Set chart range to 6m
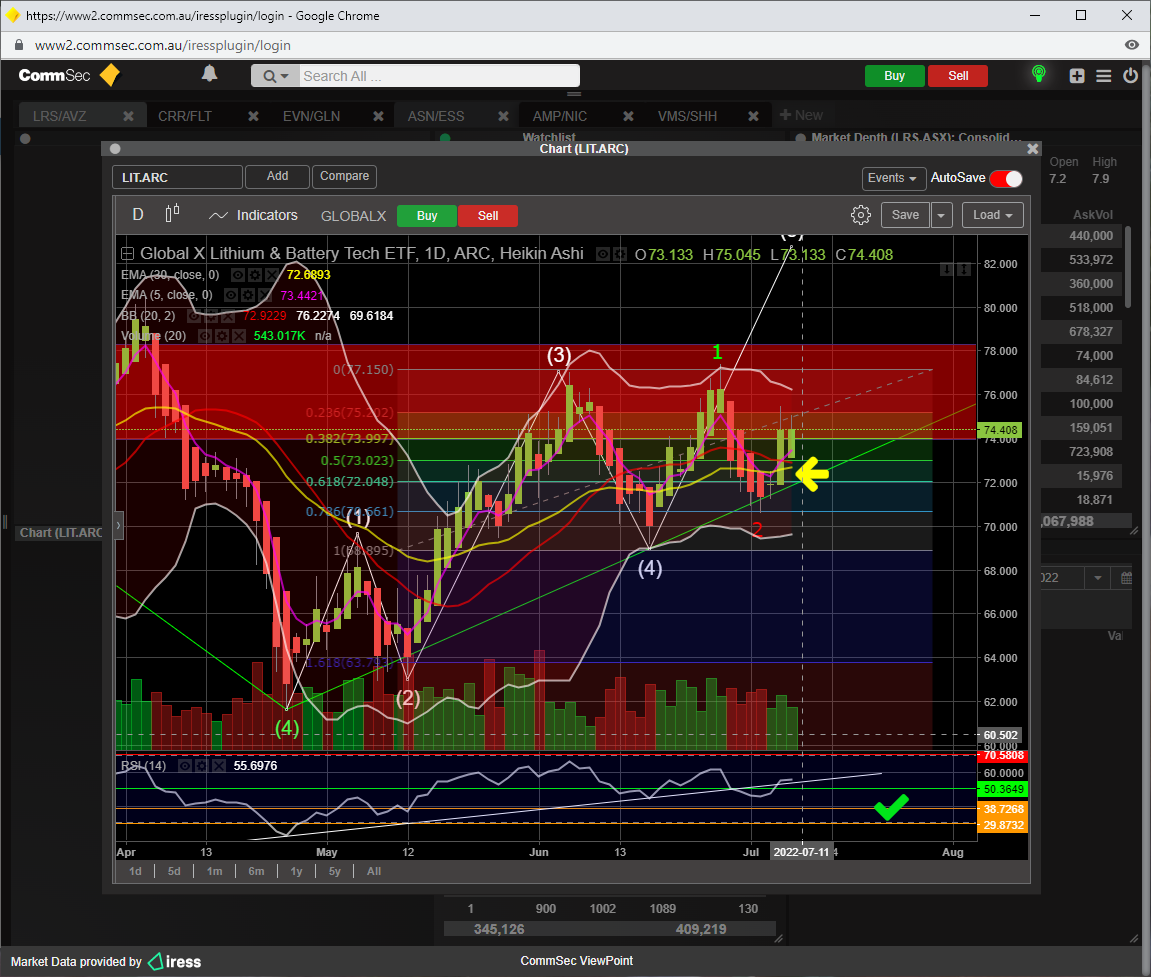Image resolution: width=1151 pixels, height=977 pixels. (256, 871)
